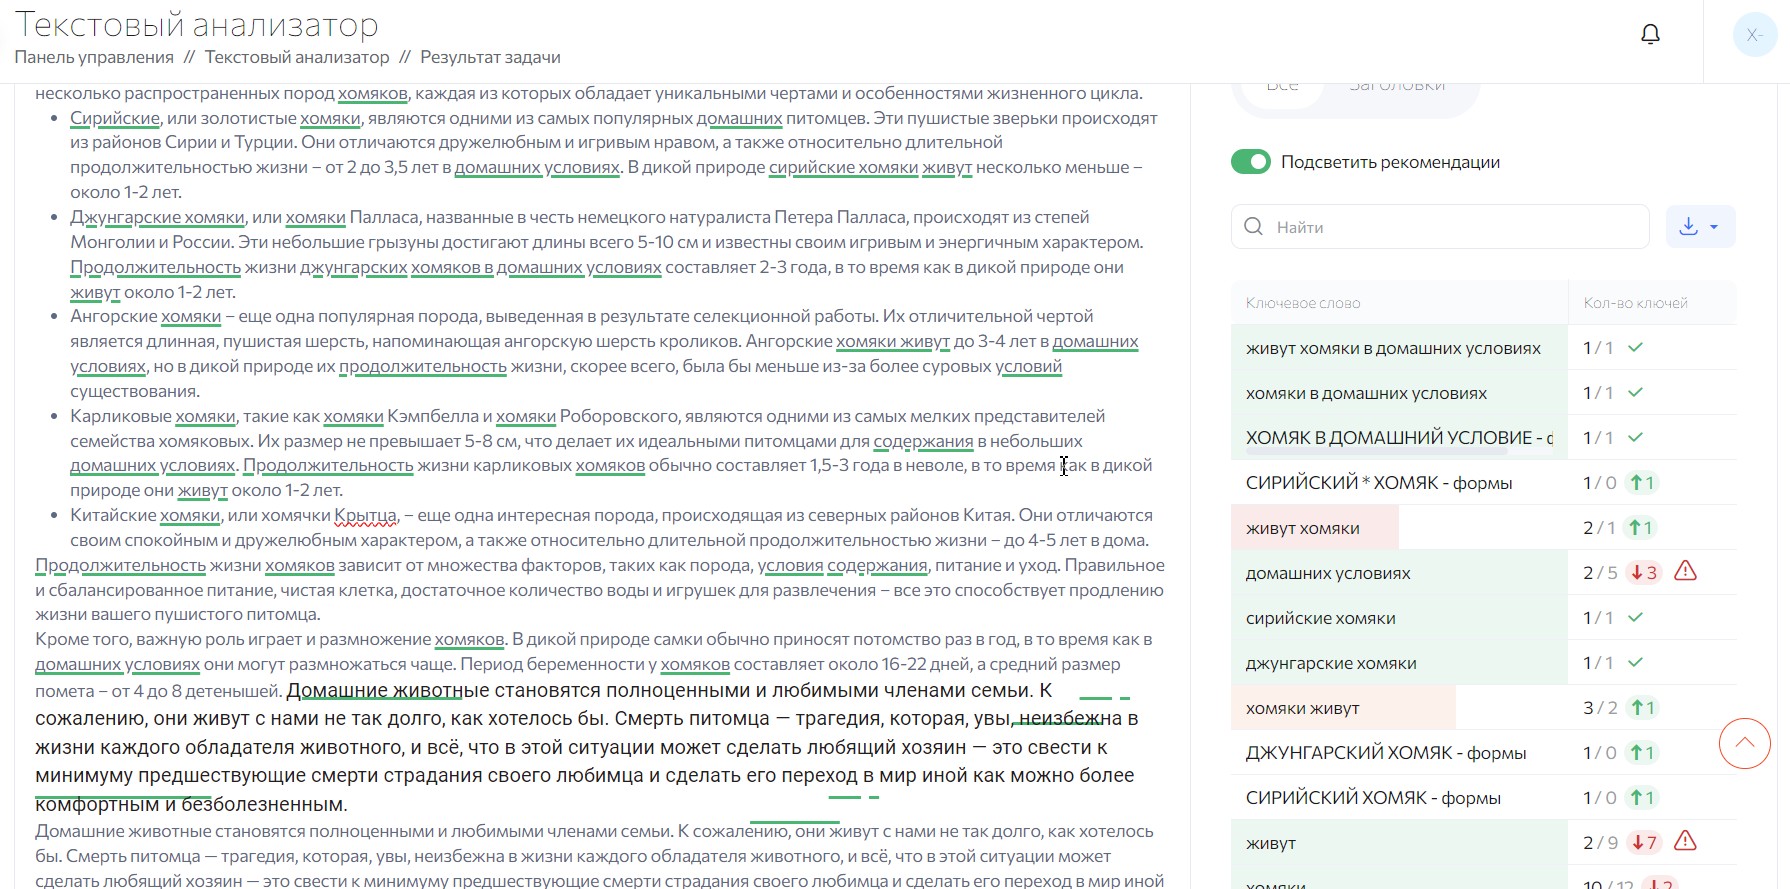
Task: Click checkmark next to 'сирийские хомяки'
Action: (1635, 618)
